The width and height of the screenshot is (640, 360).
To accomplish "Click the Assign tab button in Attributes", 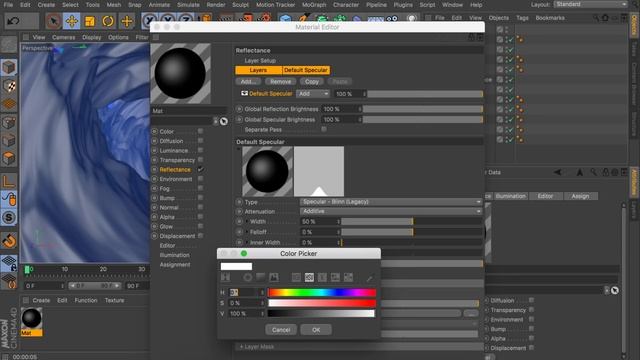I will [580, 196].
